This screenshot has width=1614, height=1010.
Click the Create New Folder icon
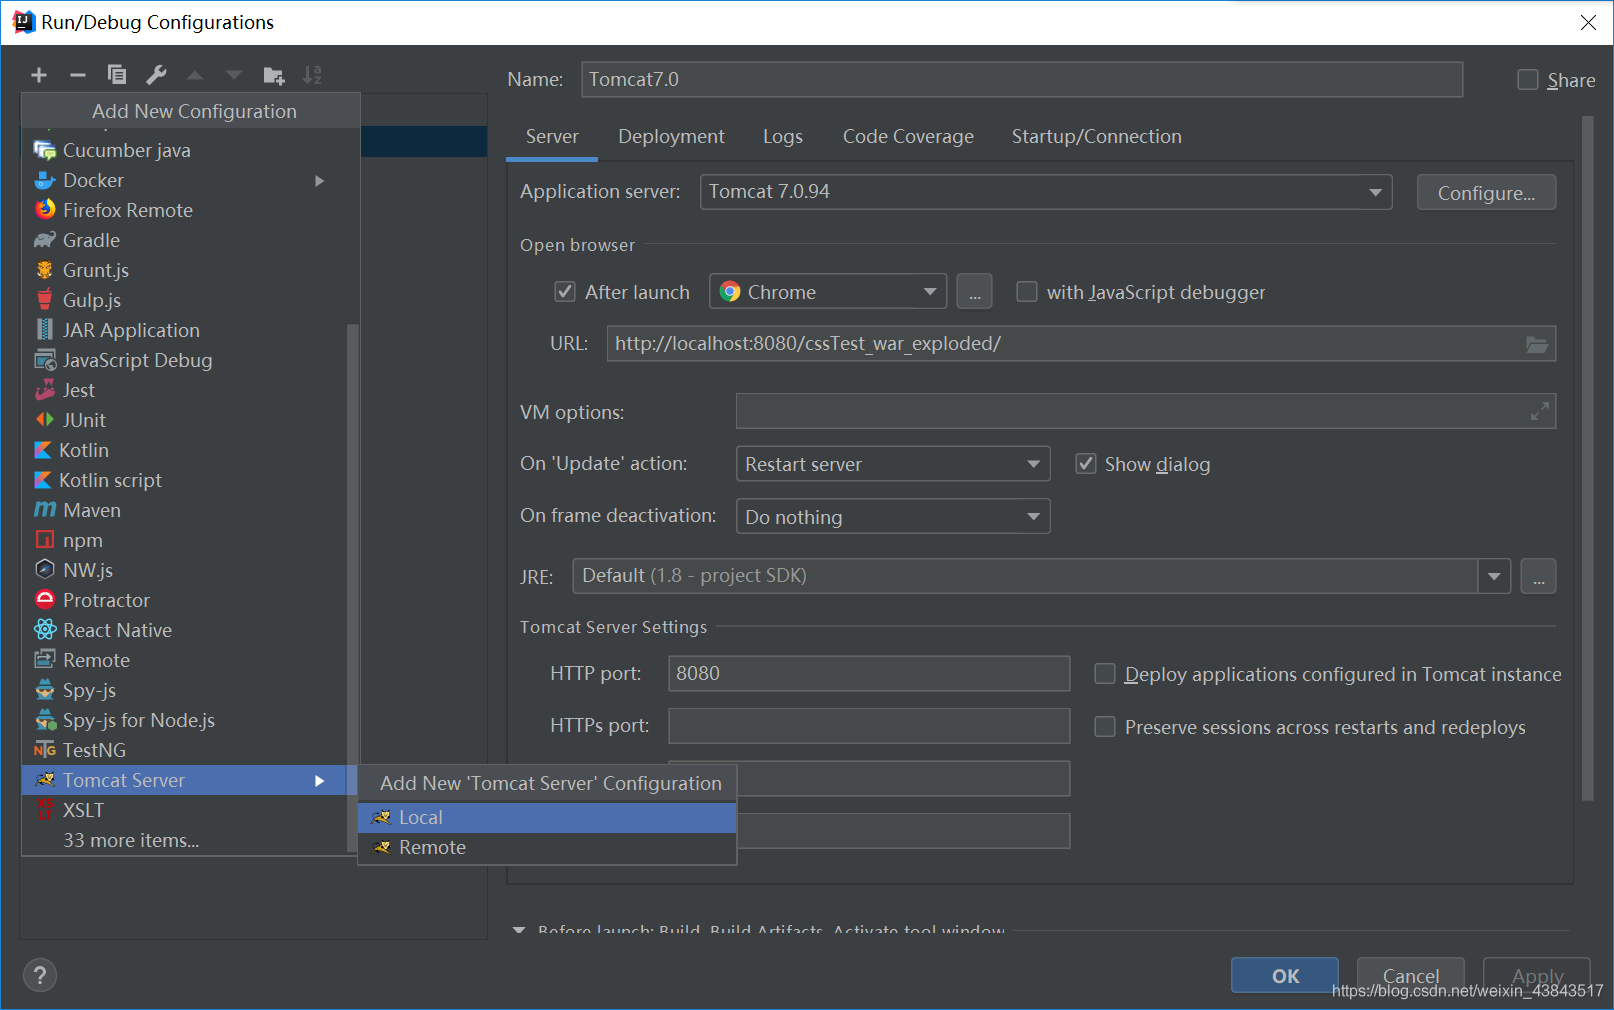click(x=273, y=75)
